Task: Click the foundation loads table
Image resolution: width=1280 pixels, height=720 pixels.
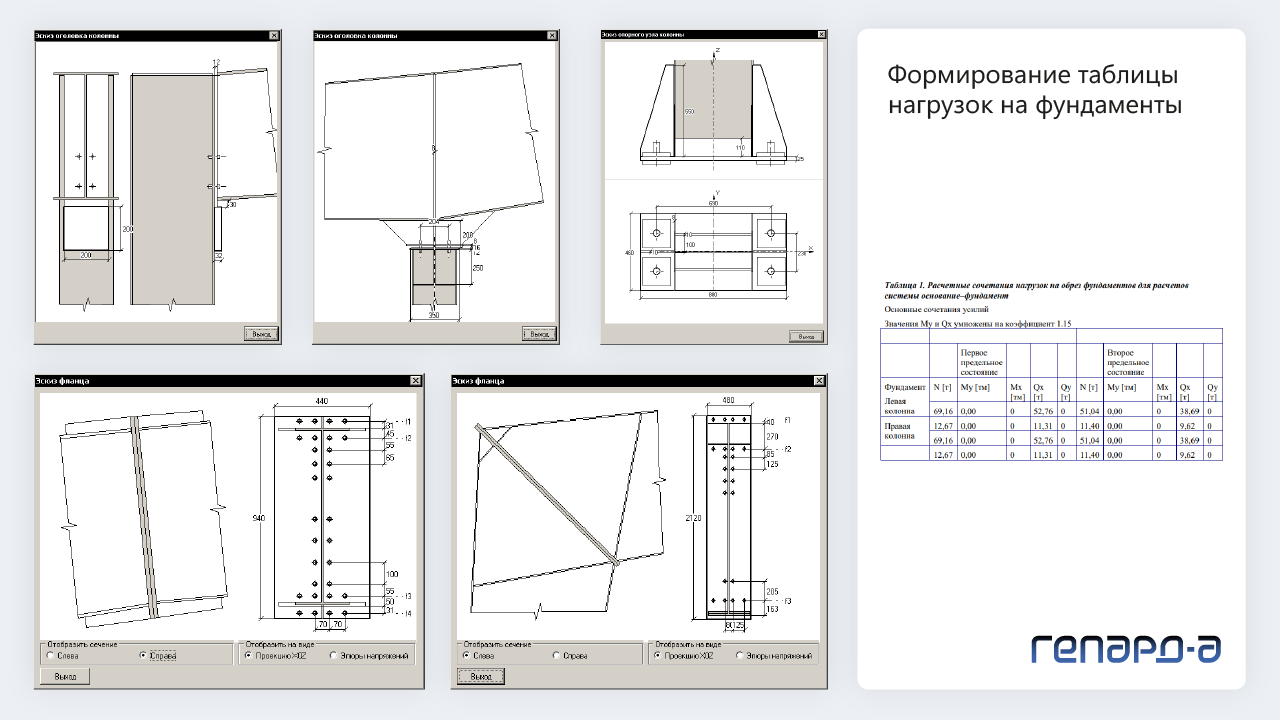Action: (x=1050, y=394)
